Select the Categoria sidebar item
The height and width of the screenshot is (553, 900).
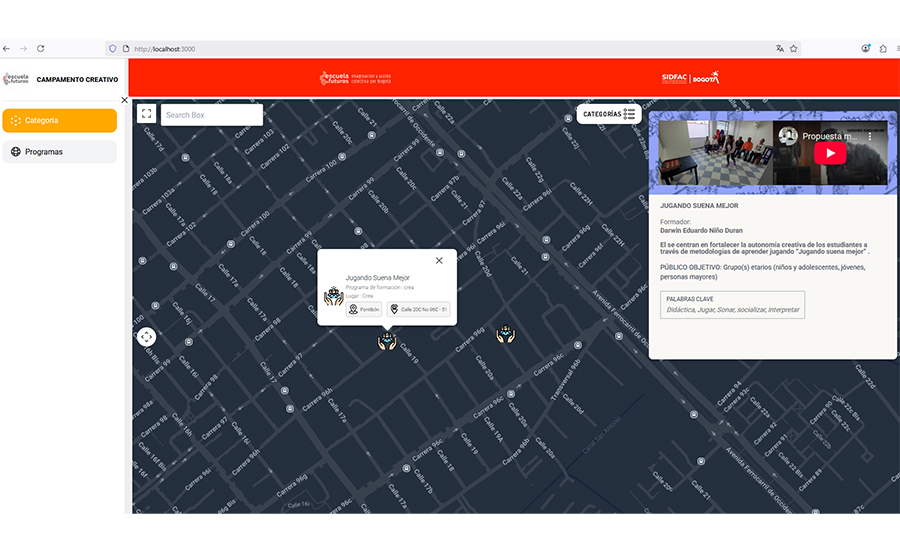click(x=59, y=121)
